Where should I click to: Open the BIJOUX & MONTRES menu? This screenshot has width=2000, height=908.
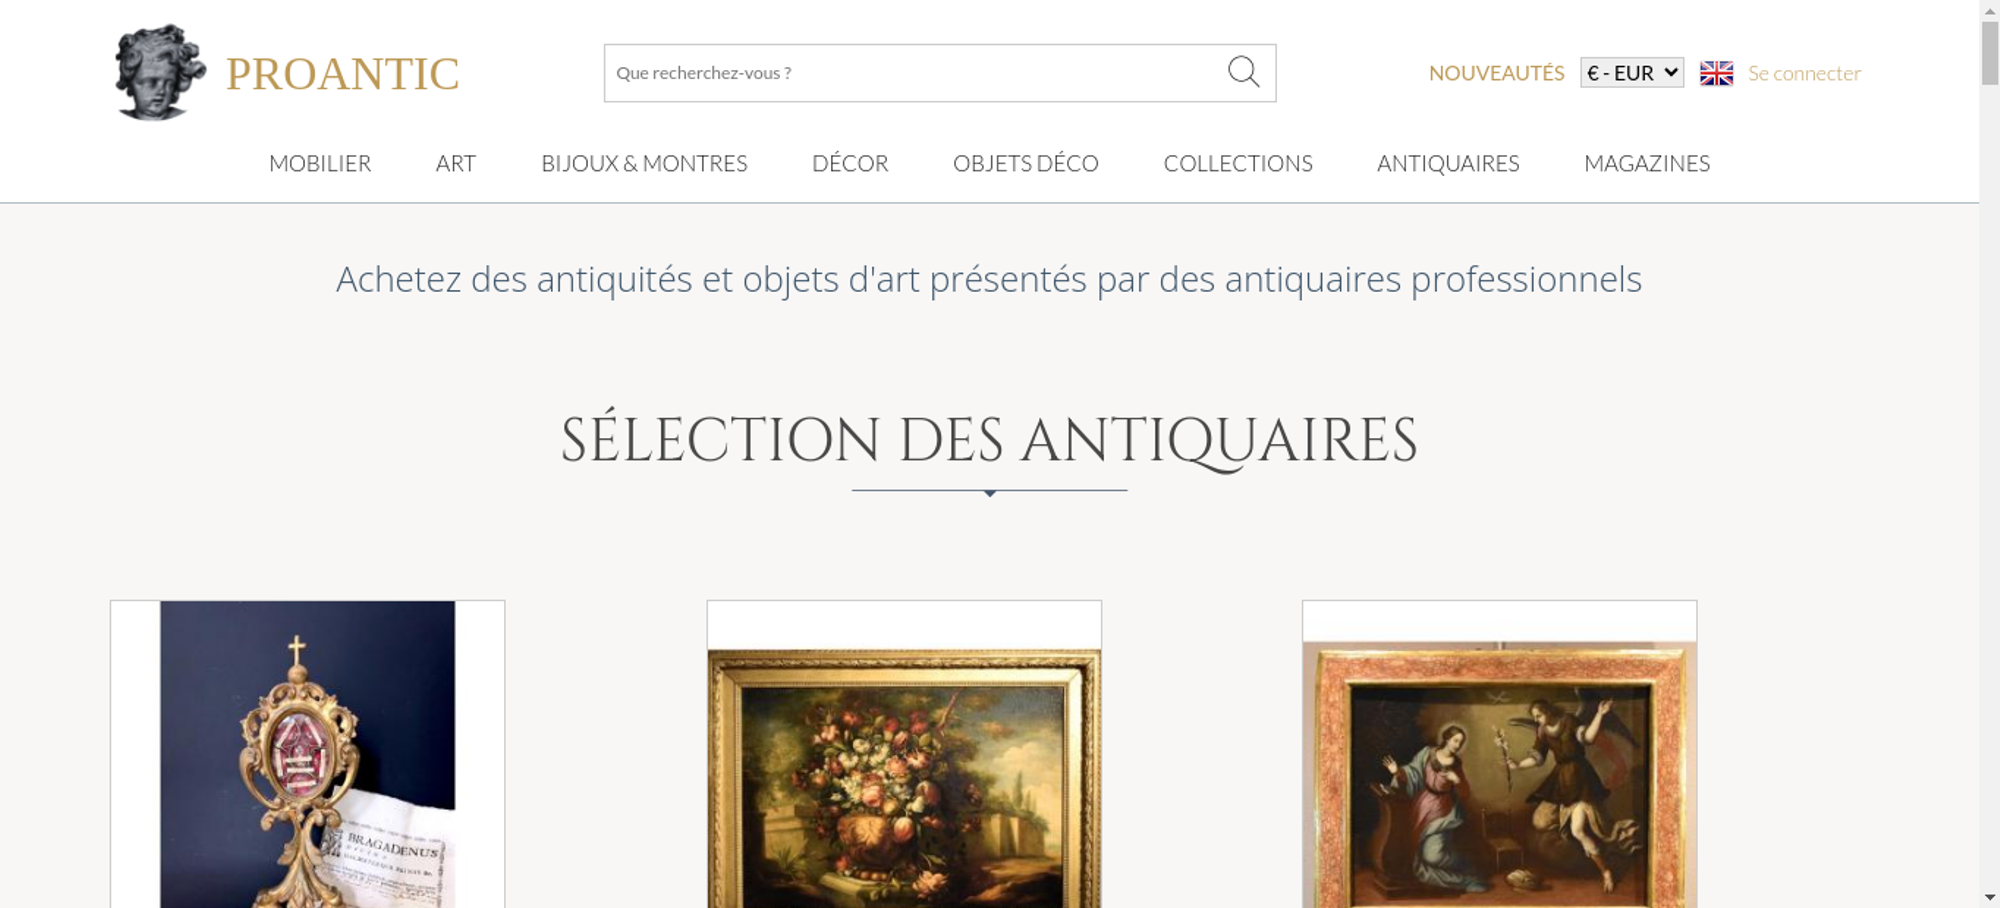[x=644, y=163]
